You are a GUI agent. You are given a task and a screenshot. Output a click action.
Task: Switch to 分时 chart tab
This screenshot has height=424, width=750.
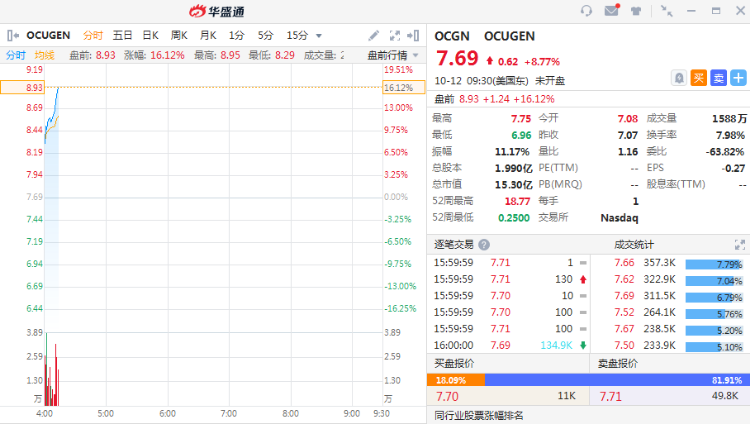pos(93,35)
